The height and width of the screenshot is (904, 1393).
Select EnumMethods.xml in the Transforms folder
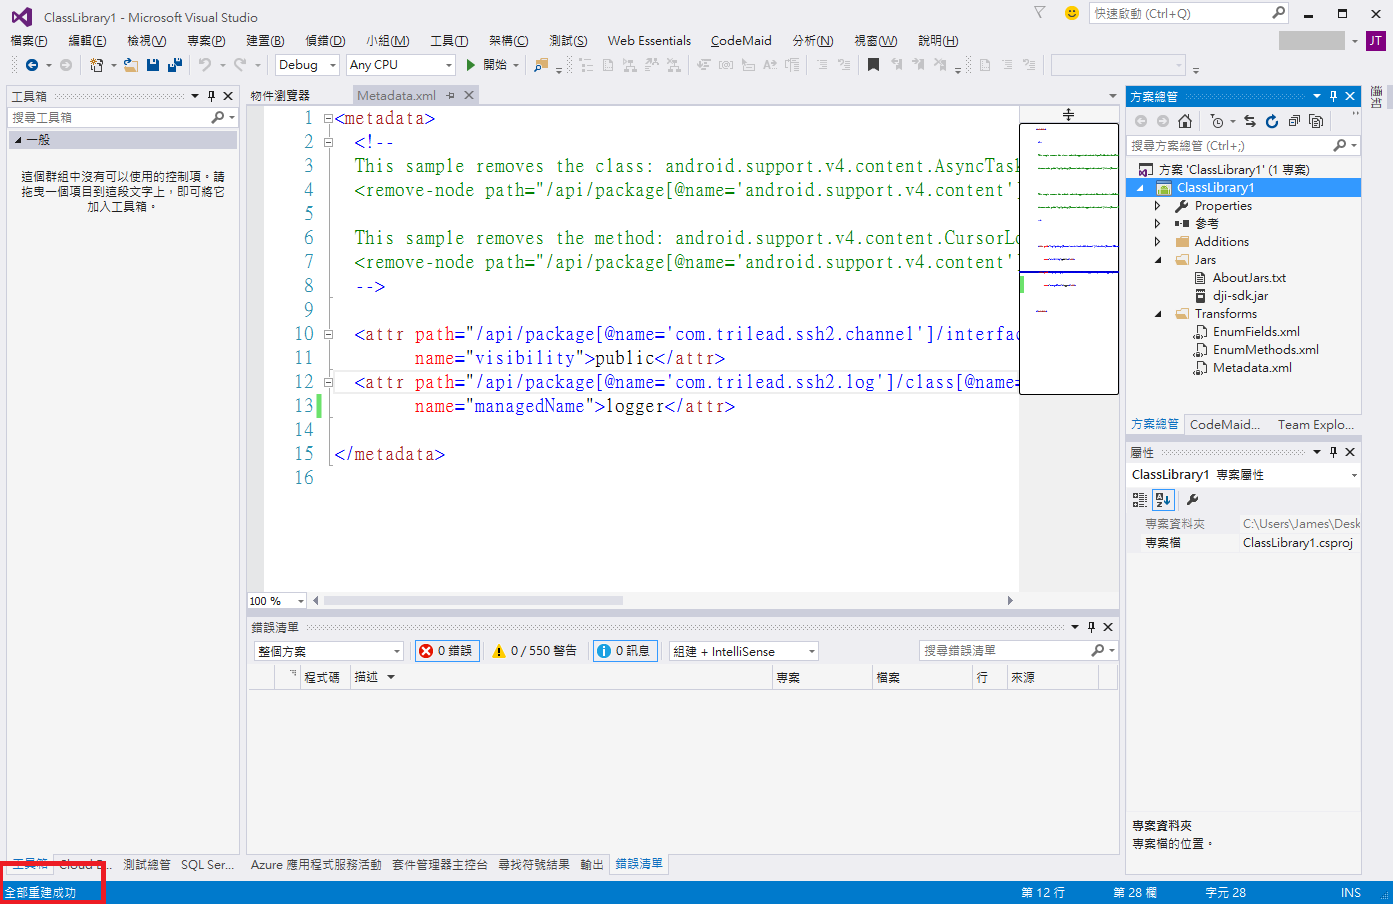click(1265, 350)
